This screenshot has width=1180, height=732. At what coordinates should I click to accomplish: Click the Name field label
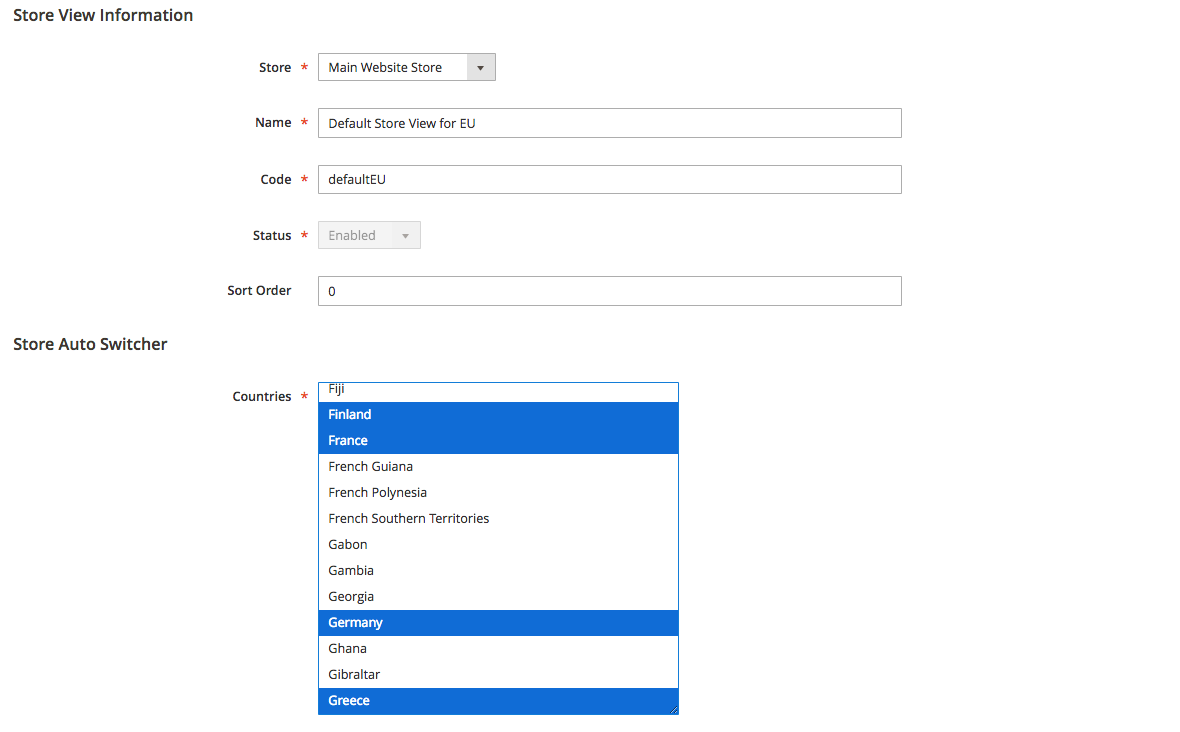point(273,123)
